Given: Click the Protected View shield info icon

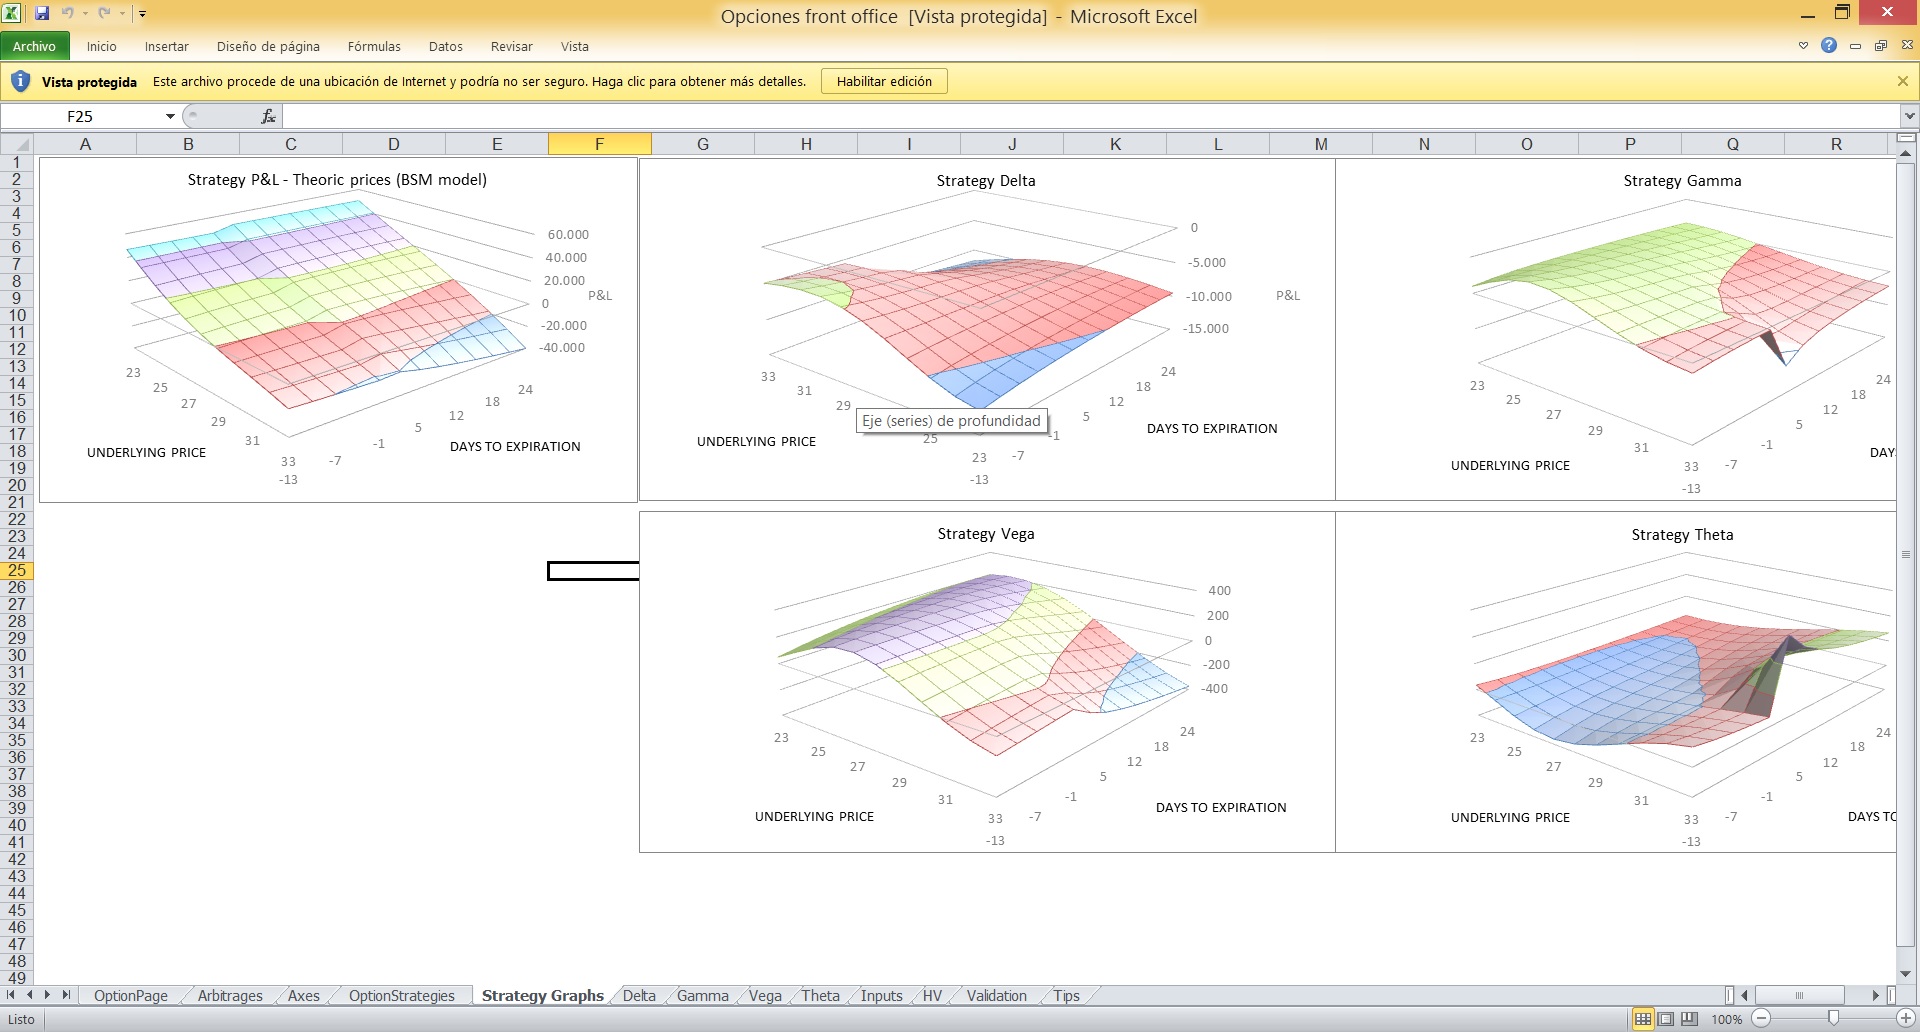Looking at the screenshot, I should click(x=20, y=81).
